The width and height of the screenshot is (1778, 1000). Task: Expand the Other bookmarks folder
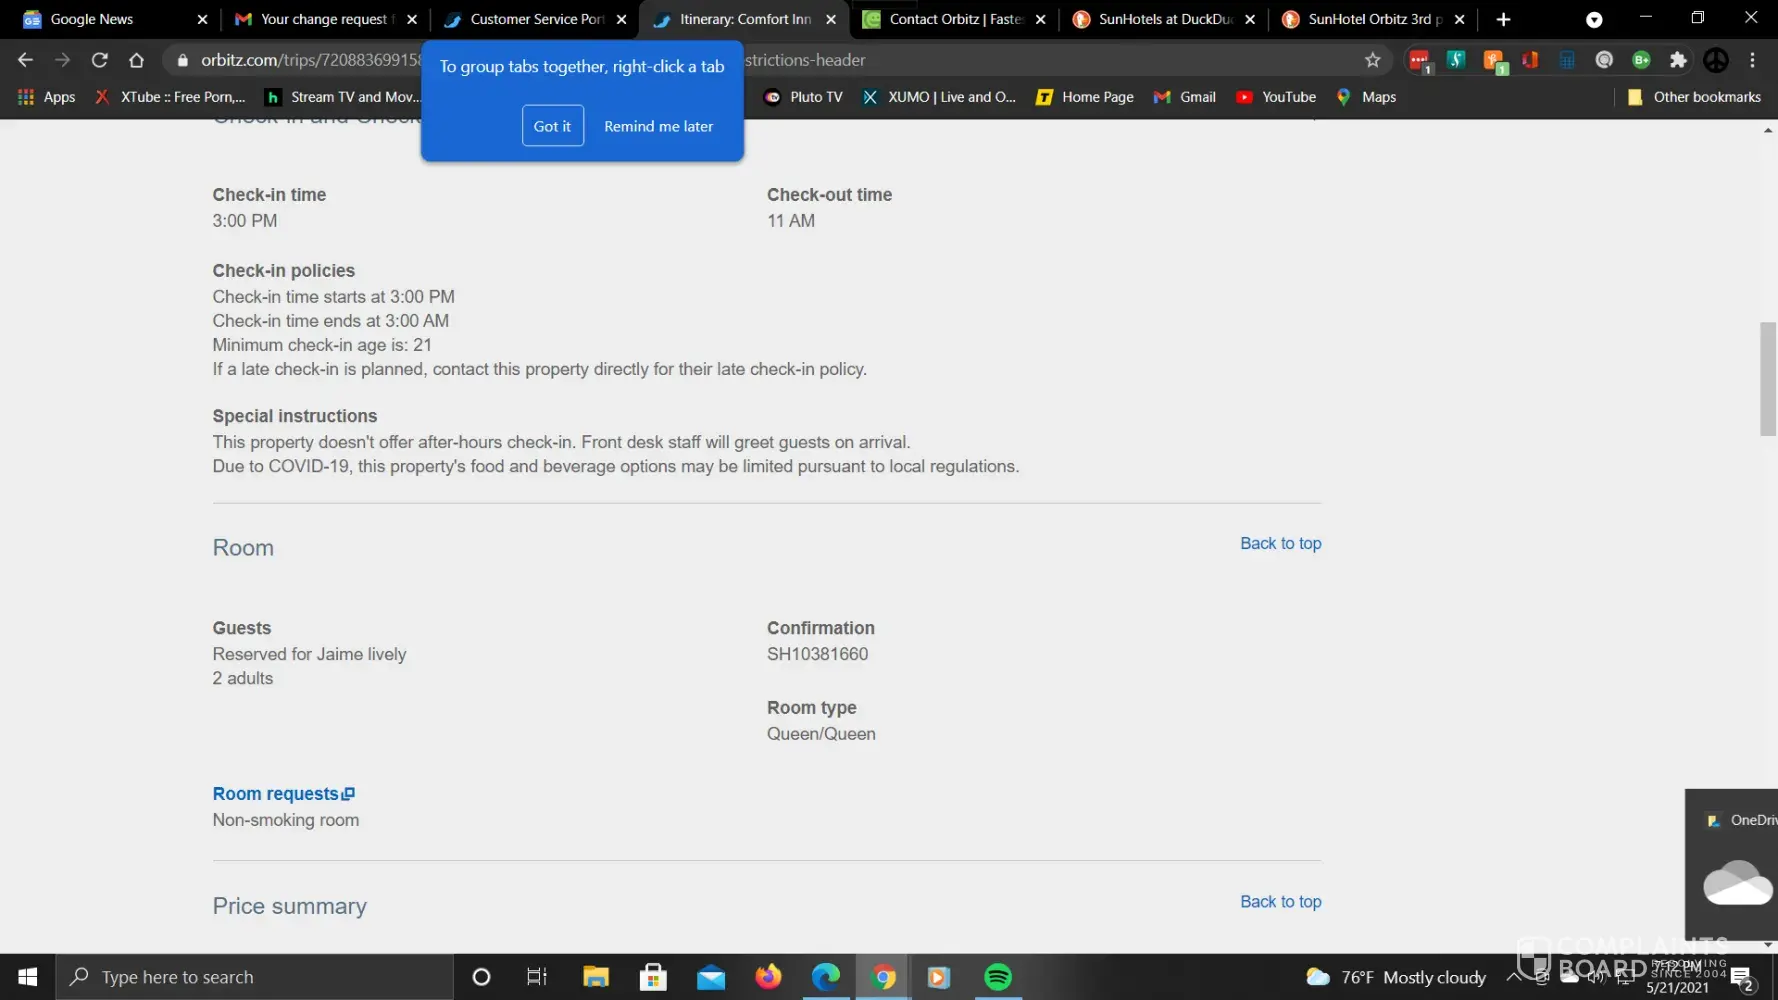pos(1694,97)
